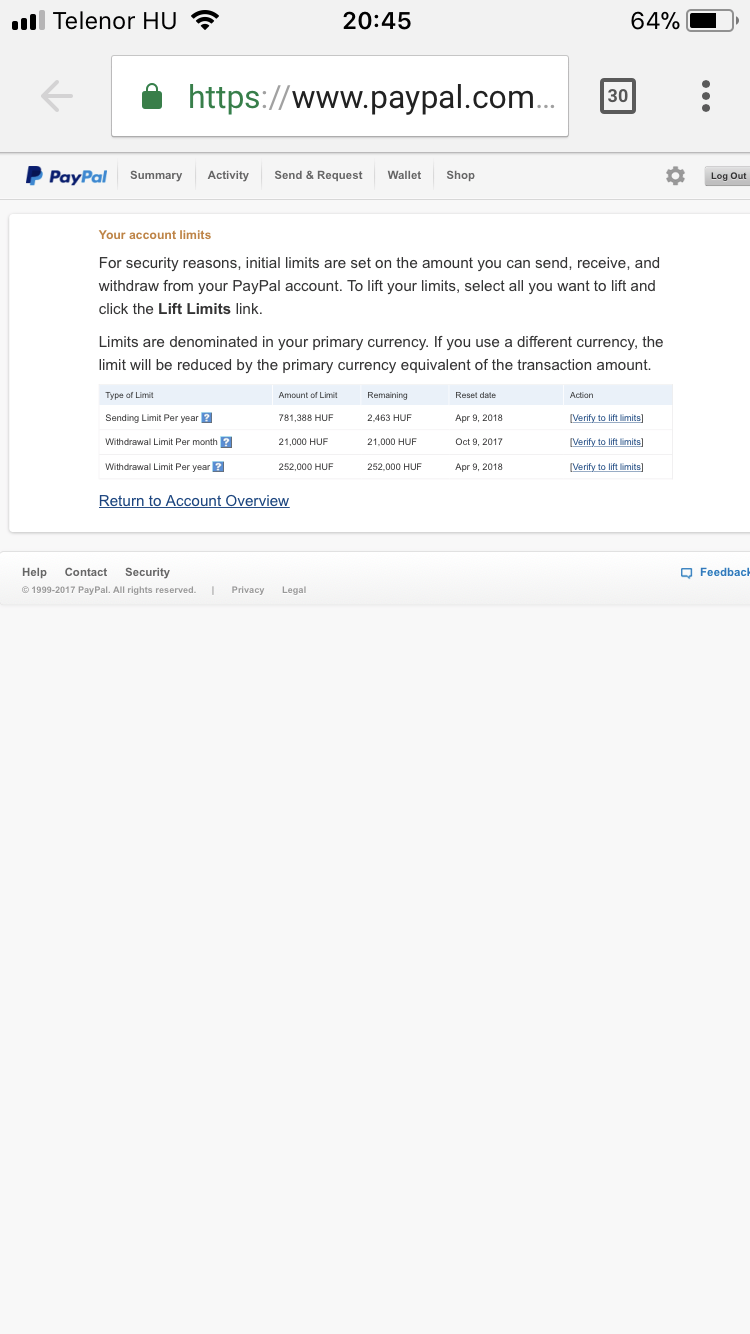Click help icon beside Withdrawal Limit Per year

(218, 467)
